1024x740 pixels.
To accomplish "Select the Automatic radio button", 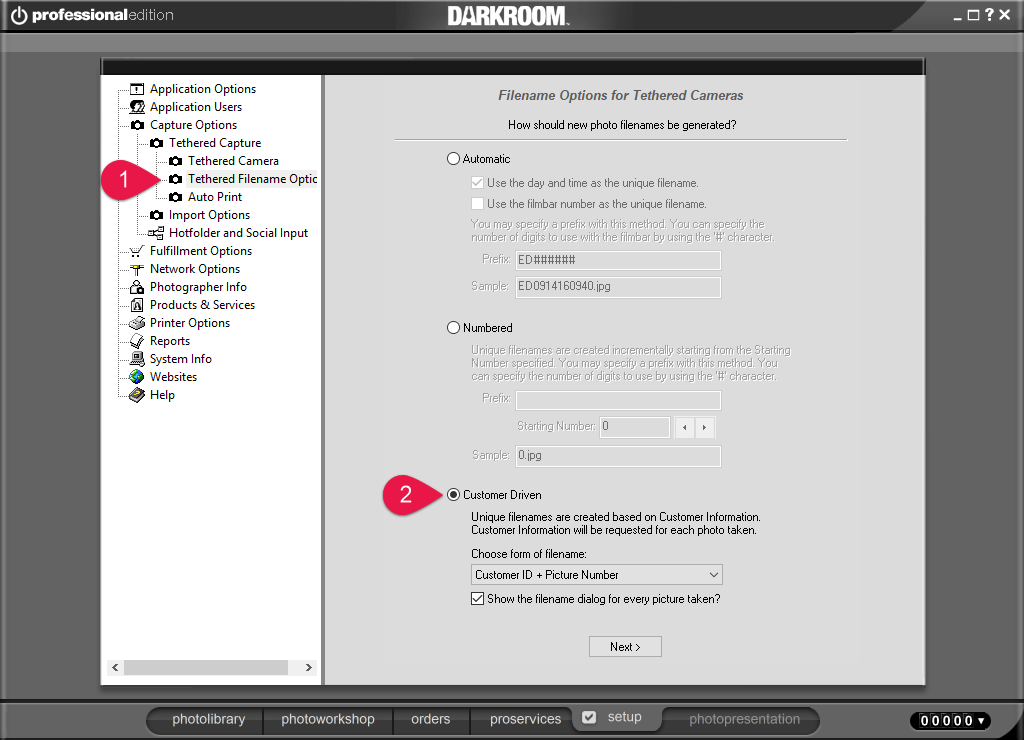I will (453, 159).
